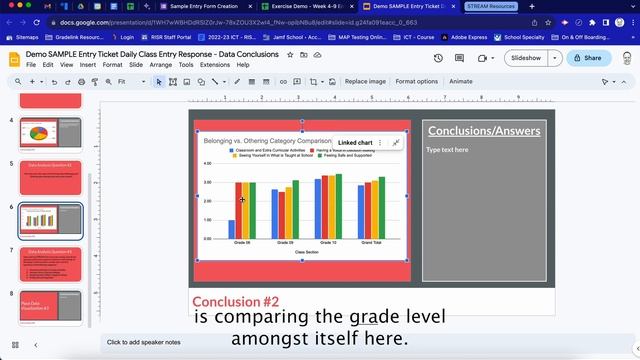Open the Slideshow options dropdown arrow

[555, 58]
